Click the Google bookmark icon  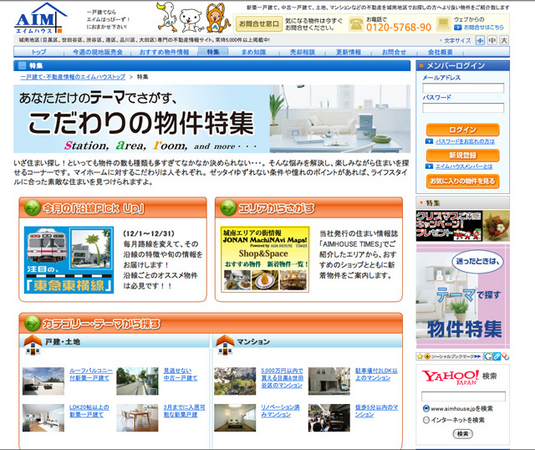(488, 357)
